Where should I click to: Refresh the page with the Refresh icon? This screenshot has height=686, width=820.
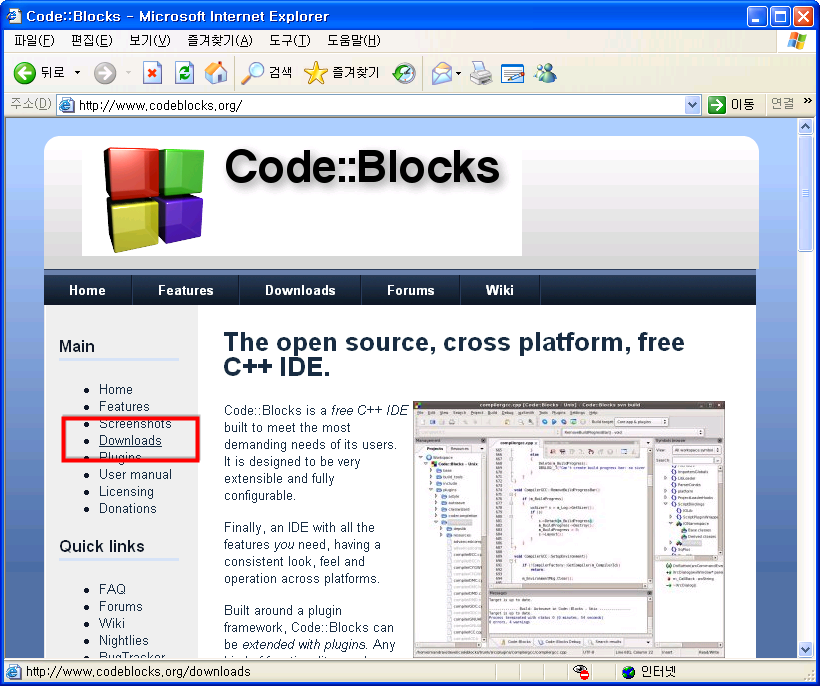pyautogui.click(x=184, y=73)
